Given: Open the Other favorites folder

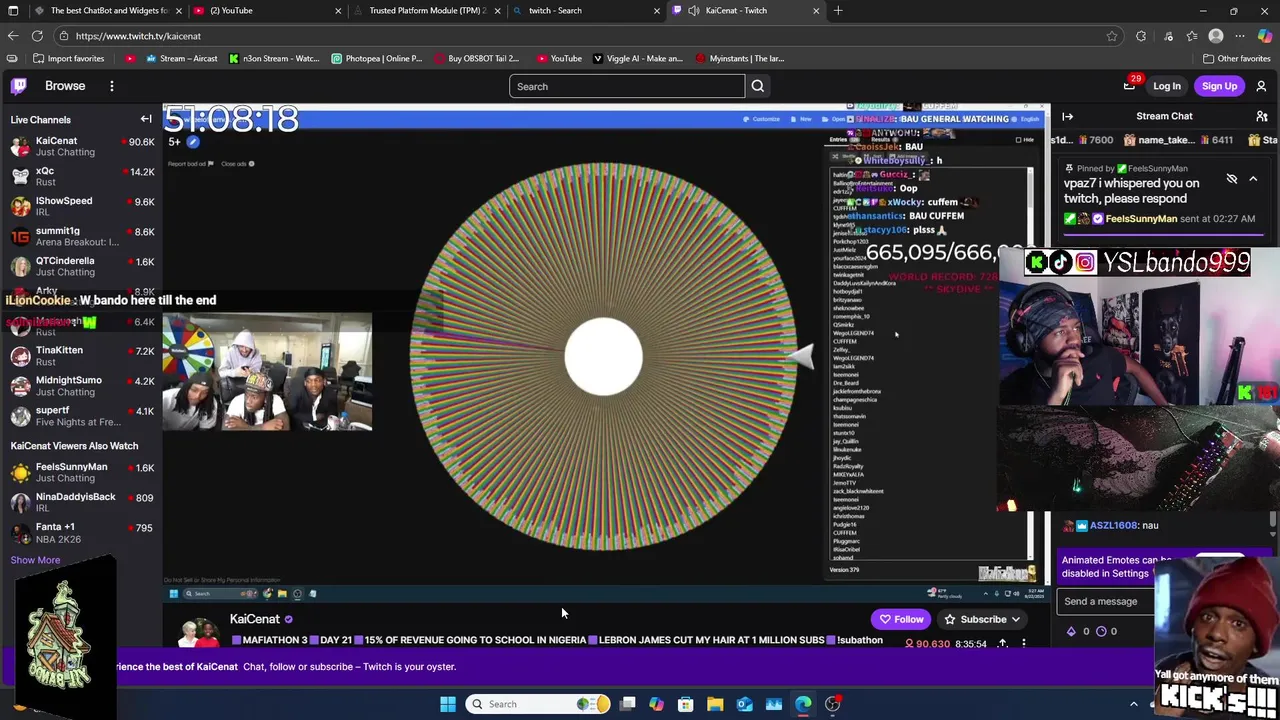Looking at the screenshot, I should (x=1237, y=58).
